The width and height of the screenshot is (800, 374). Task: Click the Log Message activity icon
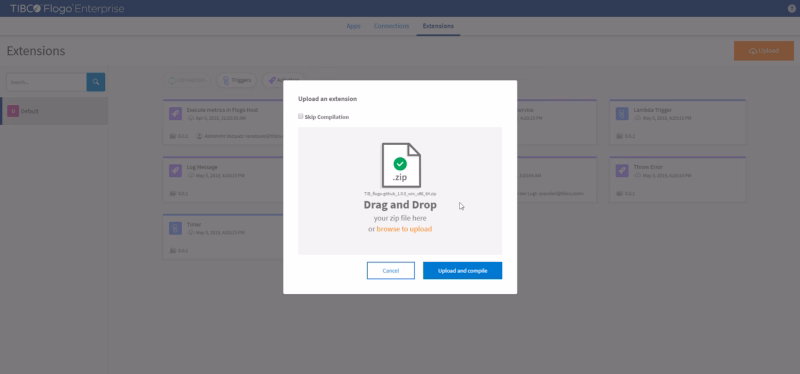point(175,171)
